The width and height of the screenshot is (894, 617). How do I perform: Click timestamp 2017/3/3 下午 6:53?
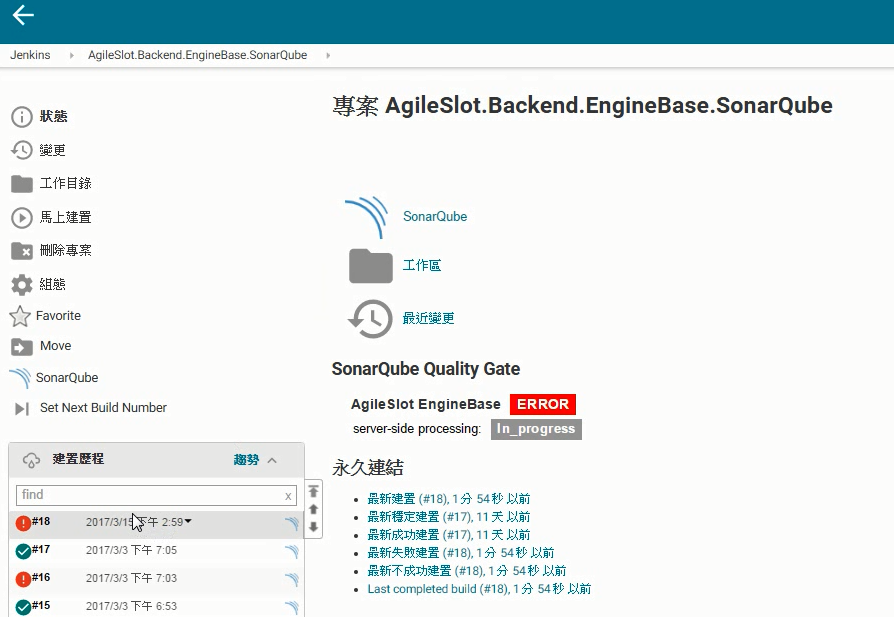[x=131, y=607]
